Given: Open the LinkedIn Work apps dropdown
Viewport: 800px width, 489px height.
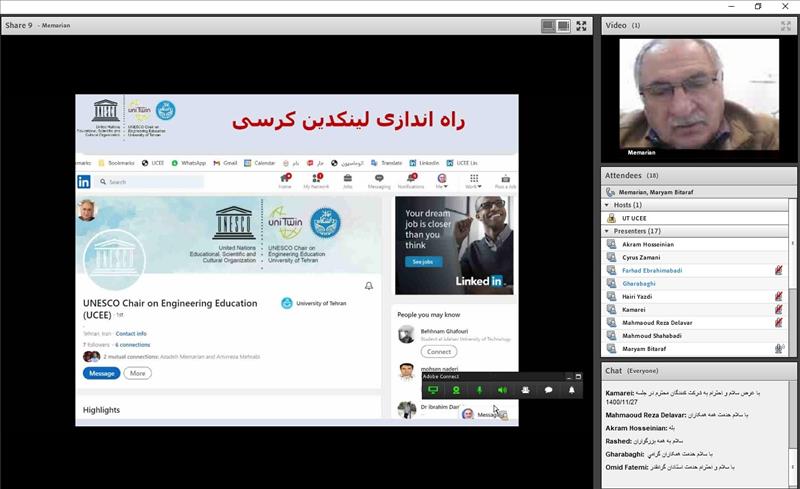Looking at the screenshot, I should click(x=473, y=181).
